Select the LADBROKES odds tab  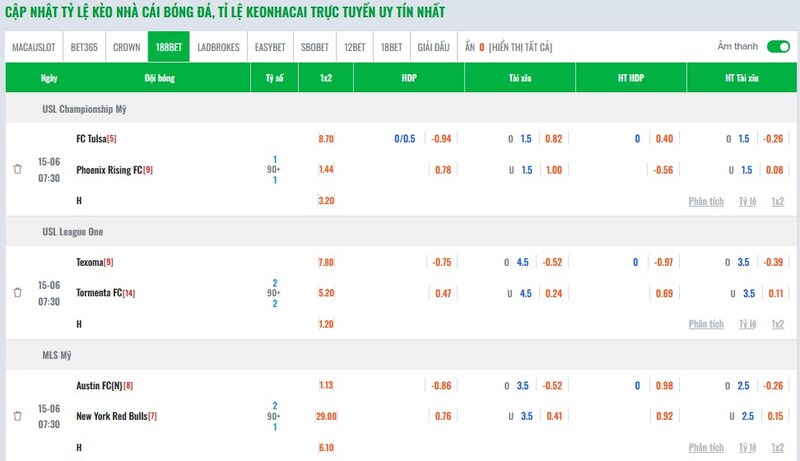218,47
